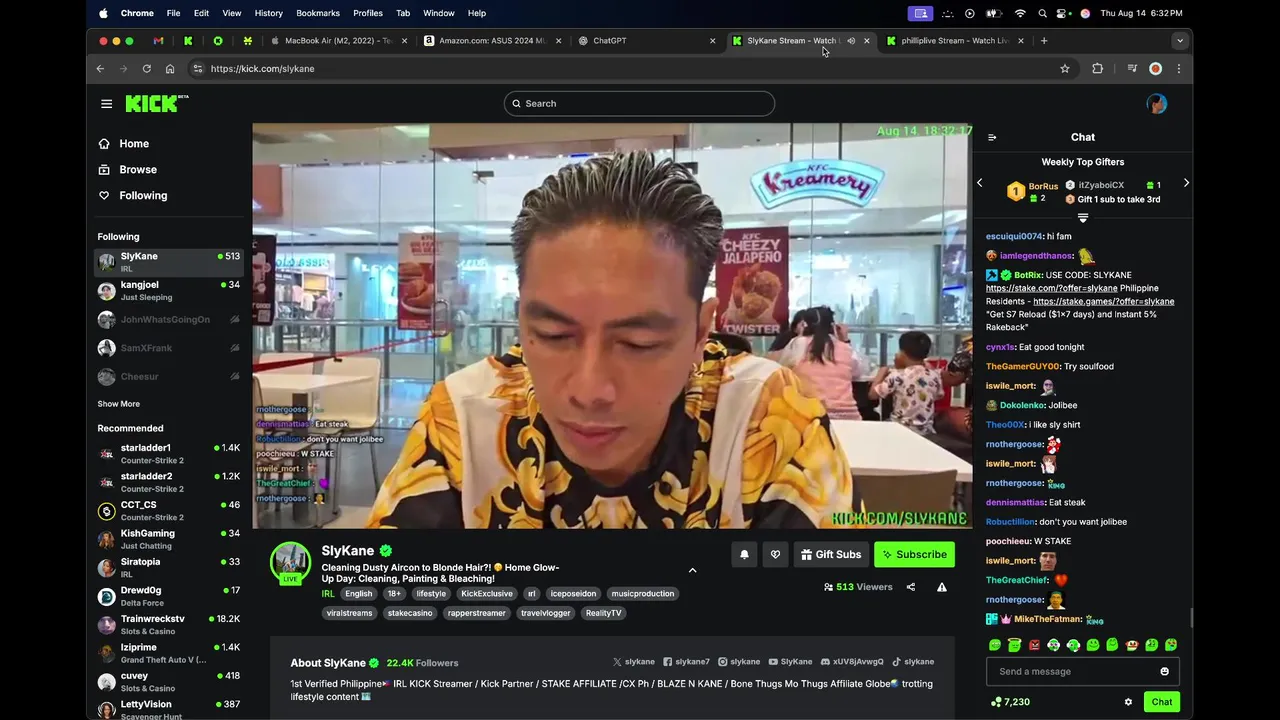This screenshot has height=720, width=1280.
Task: Click the Gift Subs button
Action: 831,555
